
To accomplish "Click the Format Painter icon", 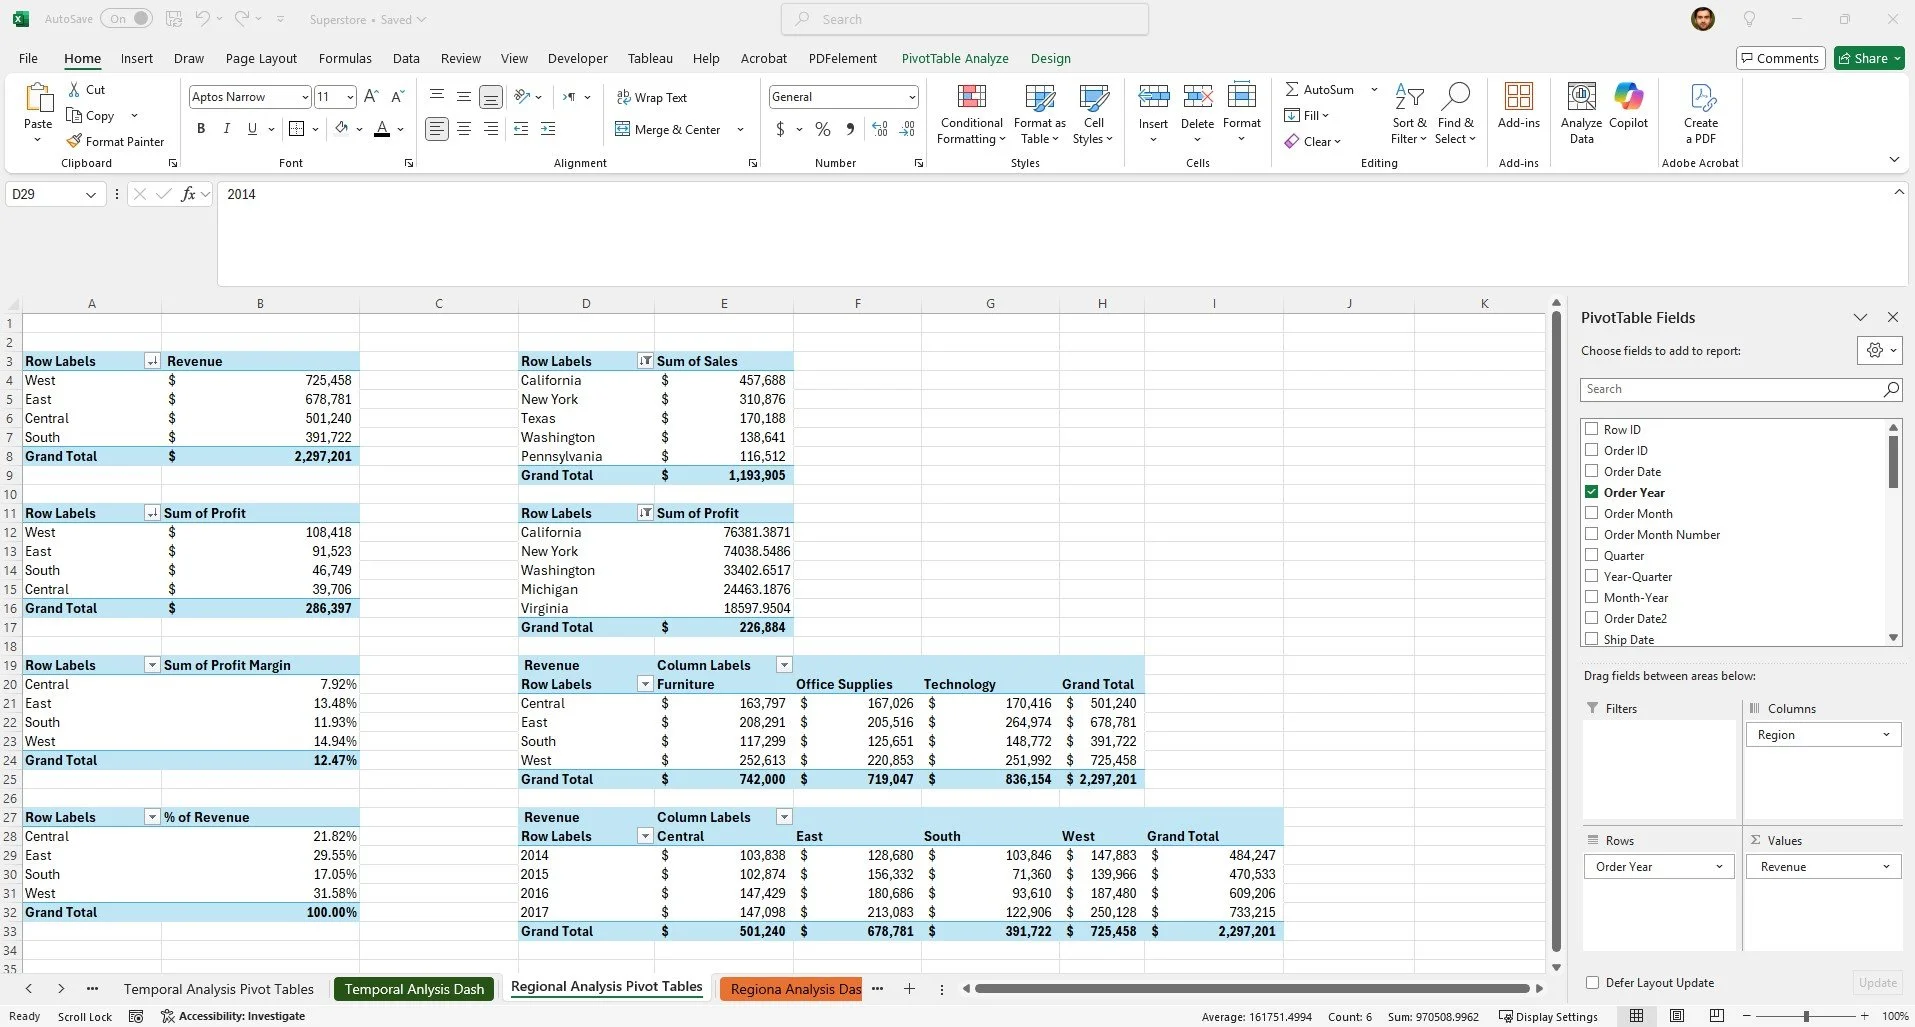I will click(x=74, y=141).
